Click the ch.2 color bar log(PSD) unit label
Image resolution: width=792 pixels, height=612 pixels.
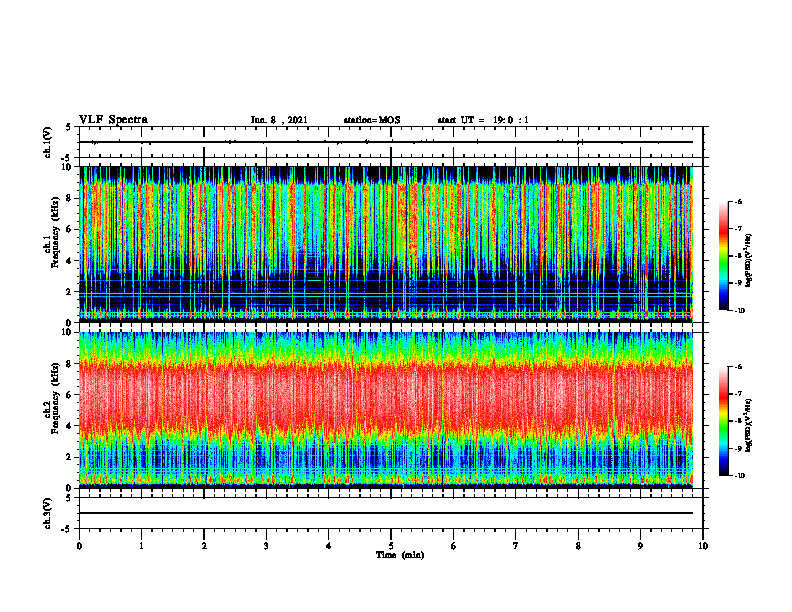(749, 425)
